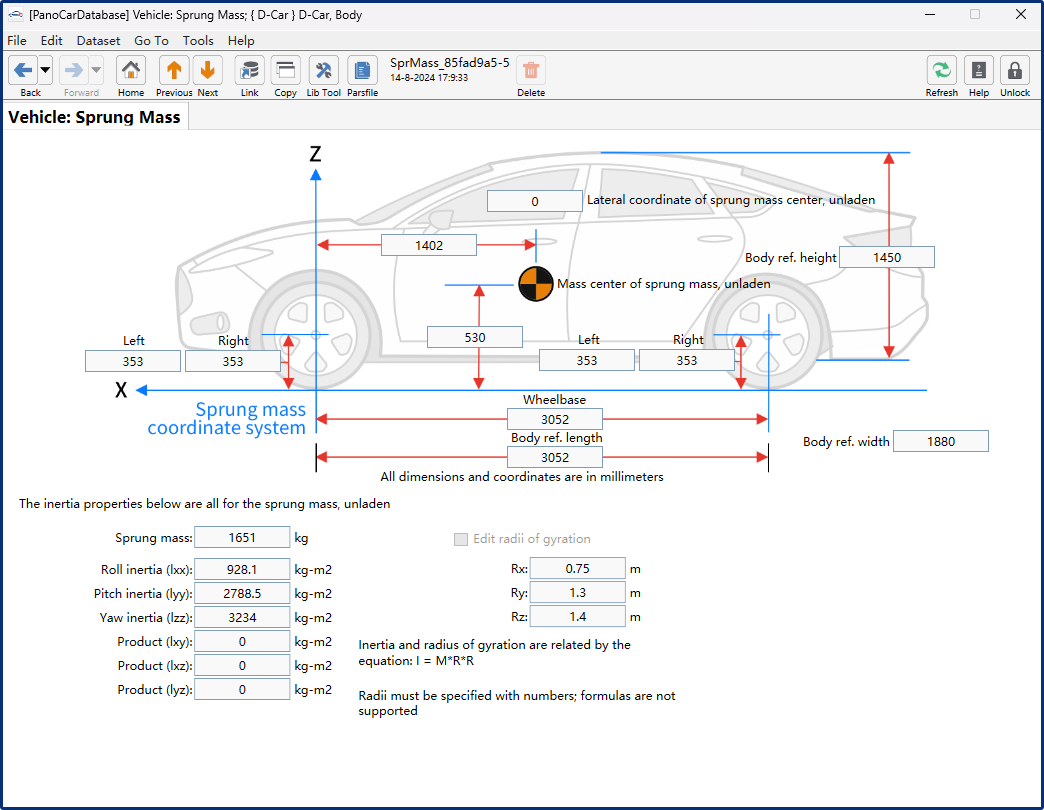Open the Go To menu

point(151,41)
